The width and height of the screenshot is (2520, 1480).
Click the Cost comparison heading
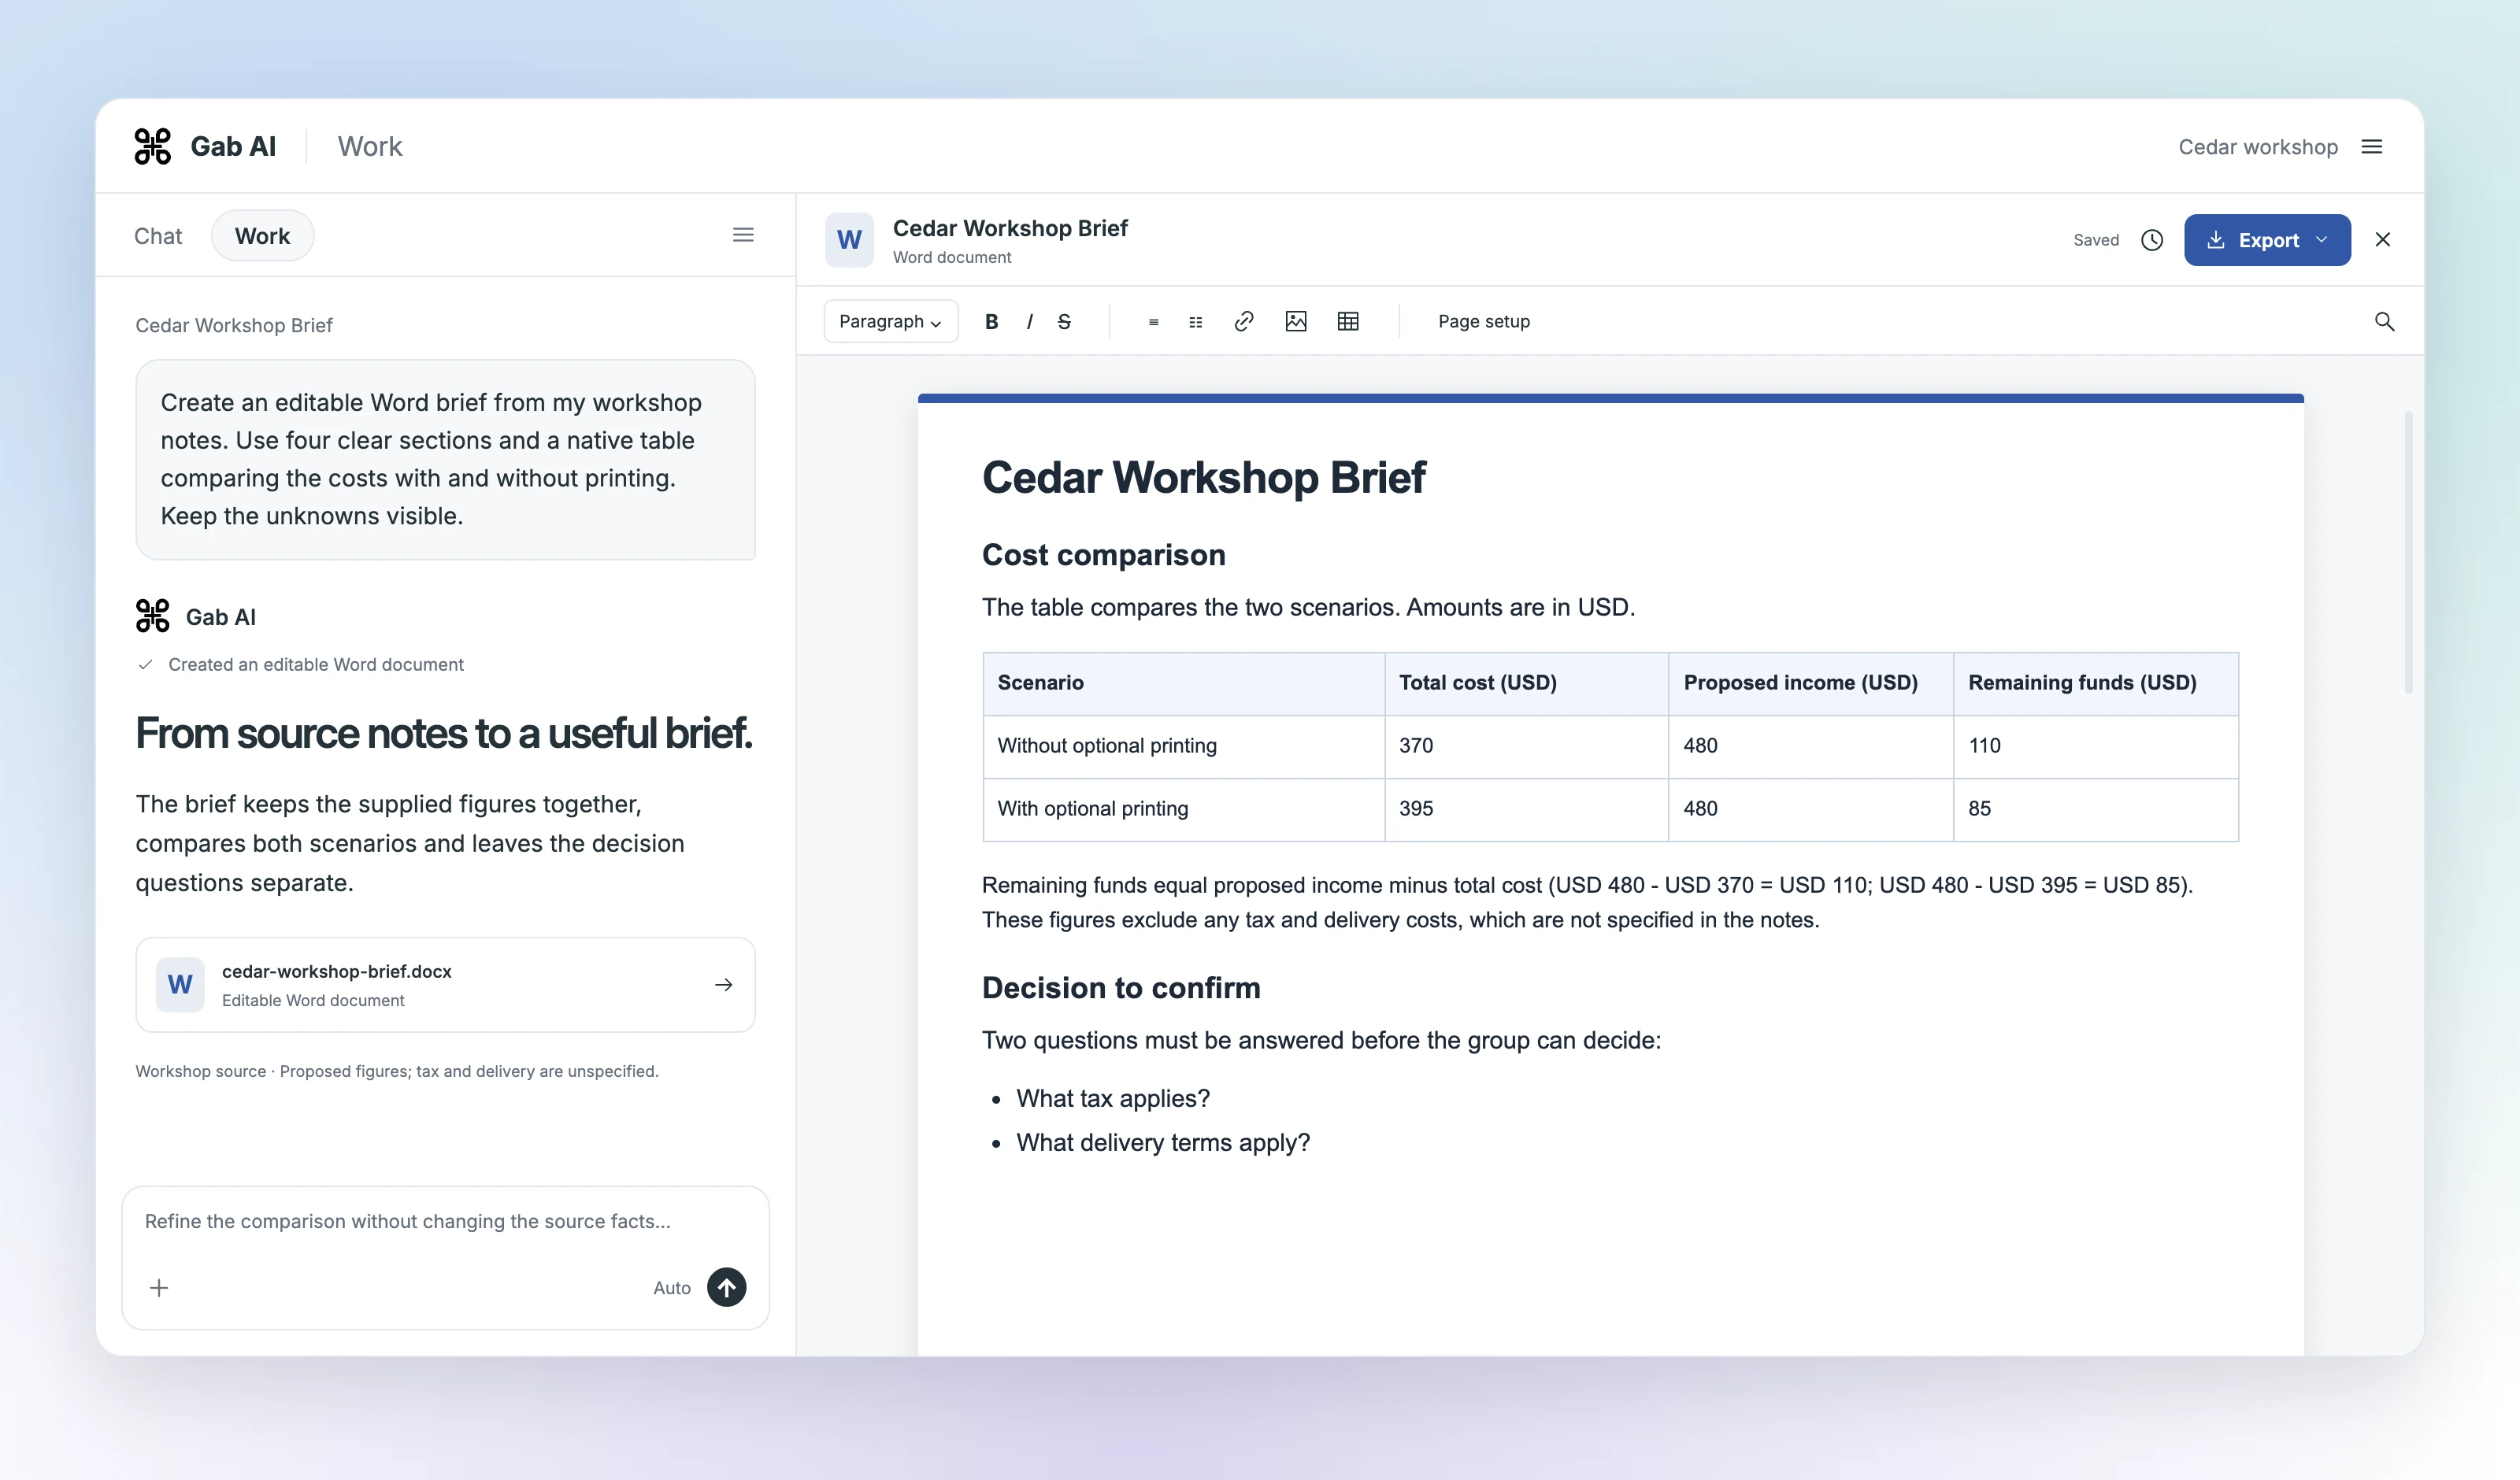(1103, 555)
